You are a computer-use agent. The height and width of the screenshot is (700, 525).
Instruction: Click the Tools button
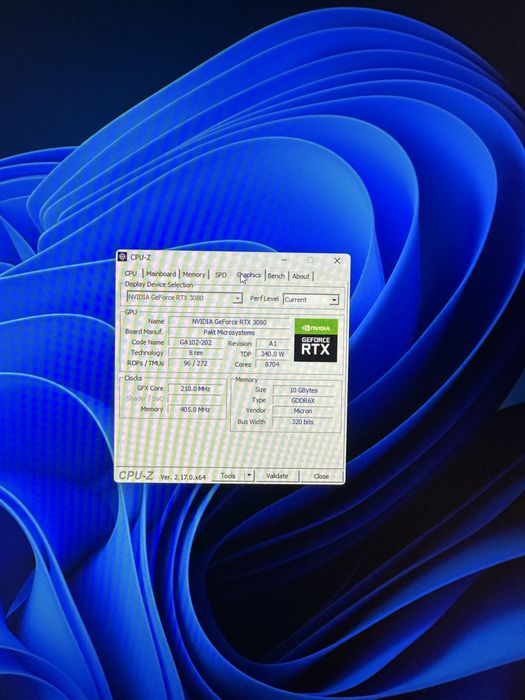click(x=228, y=476)
